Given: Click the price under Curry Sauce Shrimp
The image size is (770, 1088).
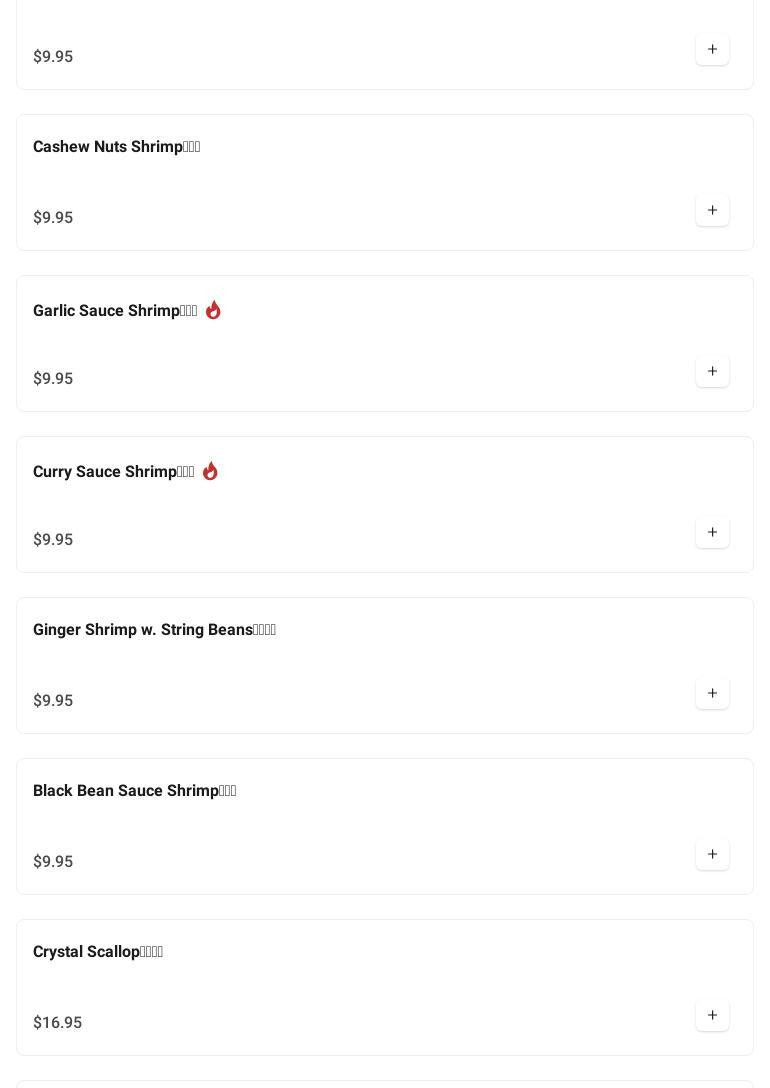Looking at the screenshot, I should (x=53, y=539).
